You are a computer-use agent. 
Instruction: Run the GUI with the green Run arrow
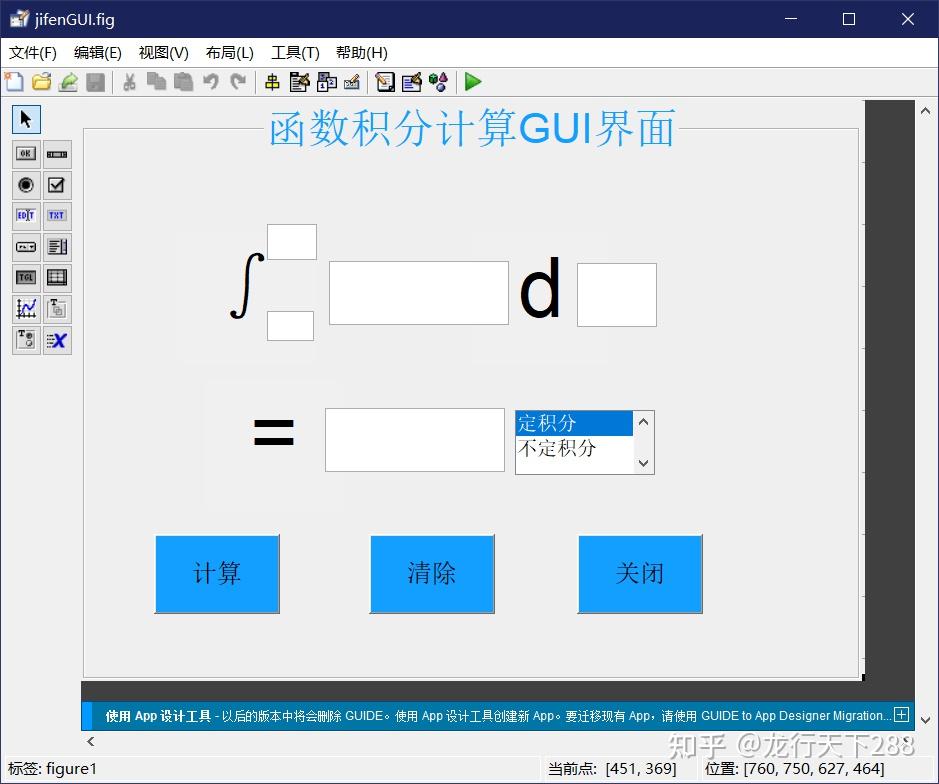coord(471,82)
